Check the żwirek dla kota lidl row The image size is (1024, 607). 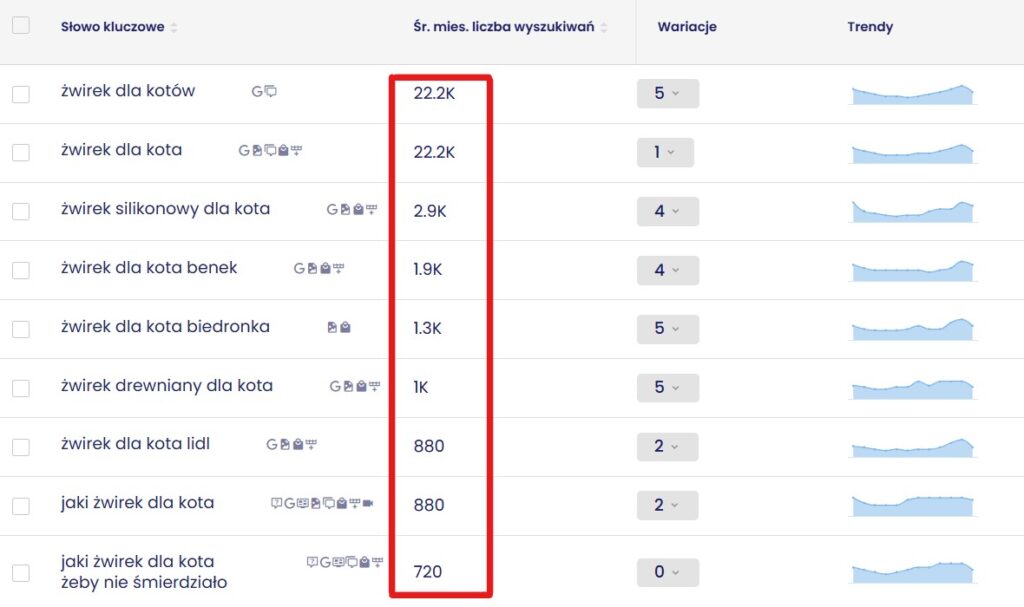coord(21,447)
